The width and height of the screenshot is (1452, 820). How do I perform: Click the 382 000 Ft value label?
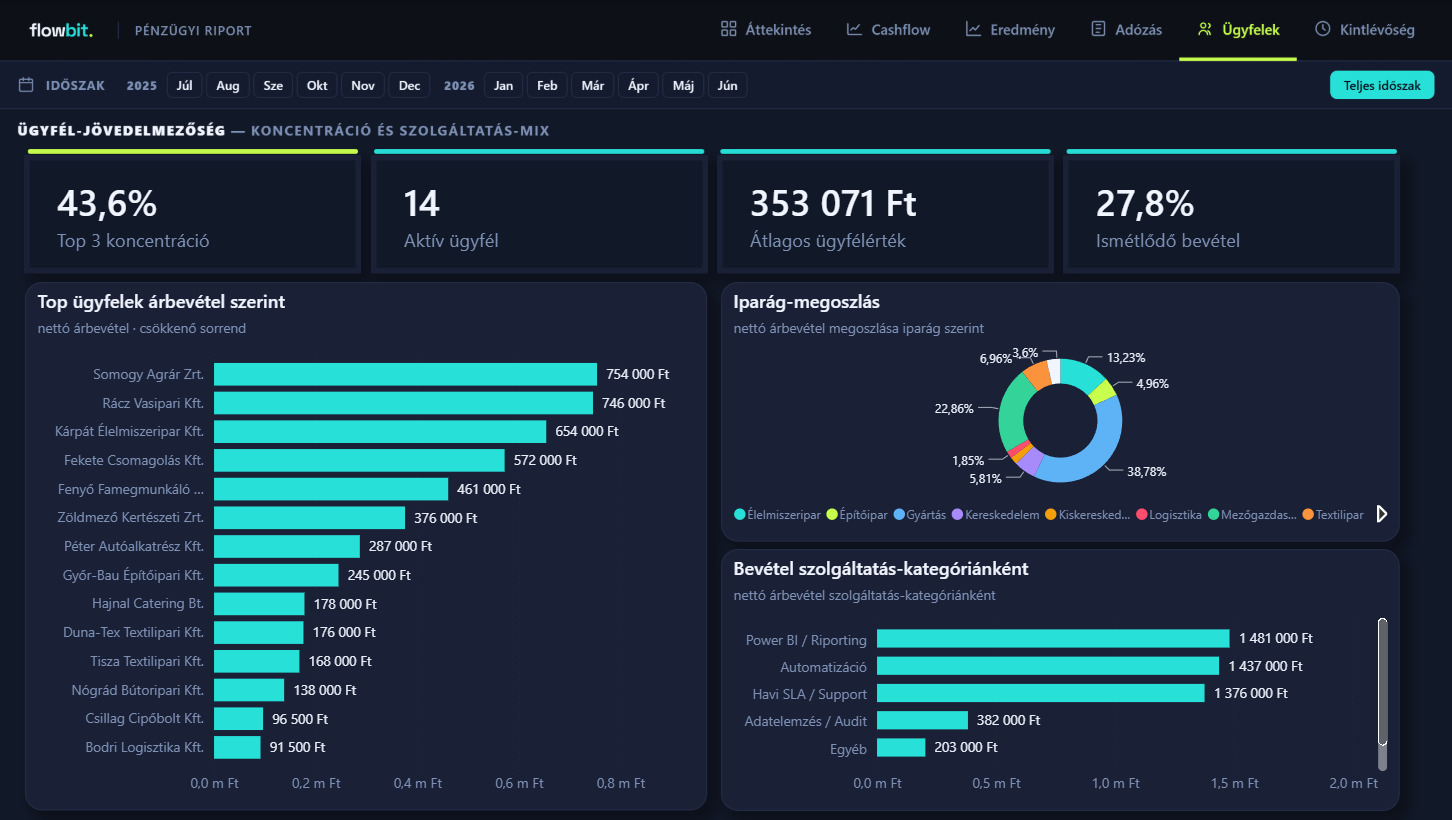(x=1009, y=720)
